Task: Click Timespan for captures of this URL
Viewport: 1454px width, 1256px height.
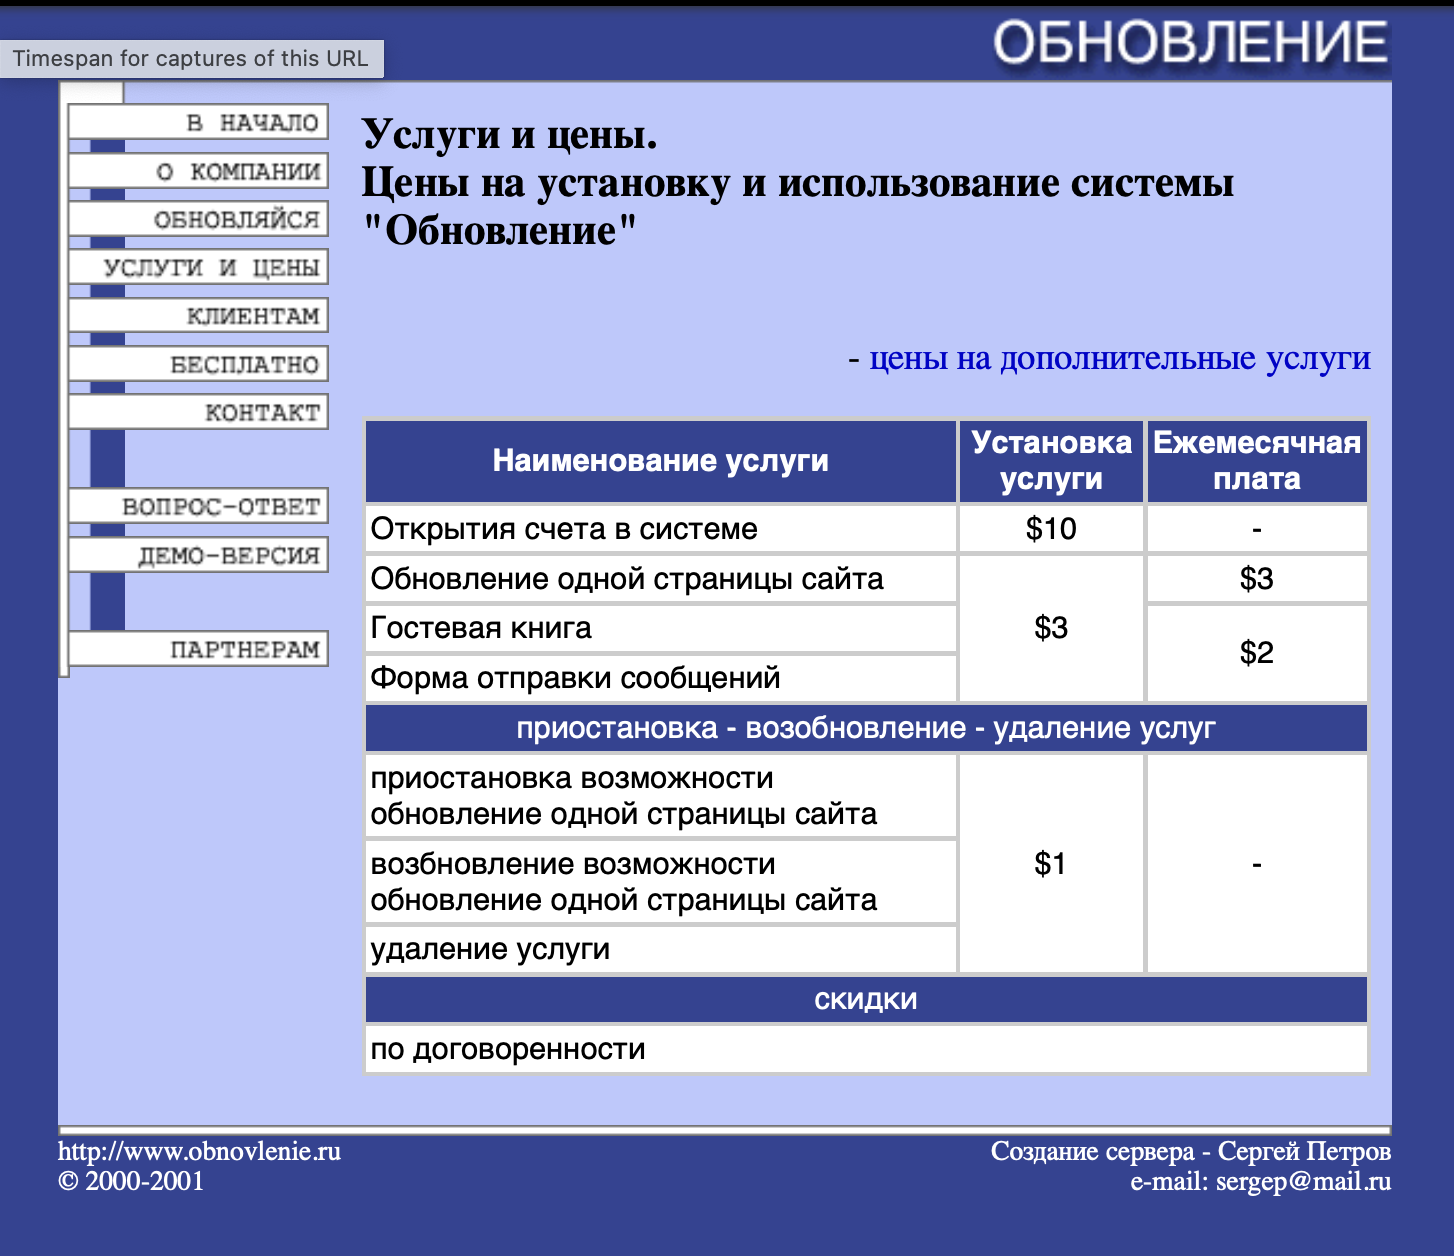Action: (191, 58)
